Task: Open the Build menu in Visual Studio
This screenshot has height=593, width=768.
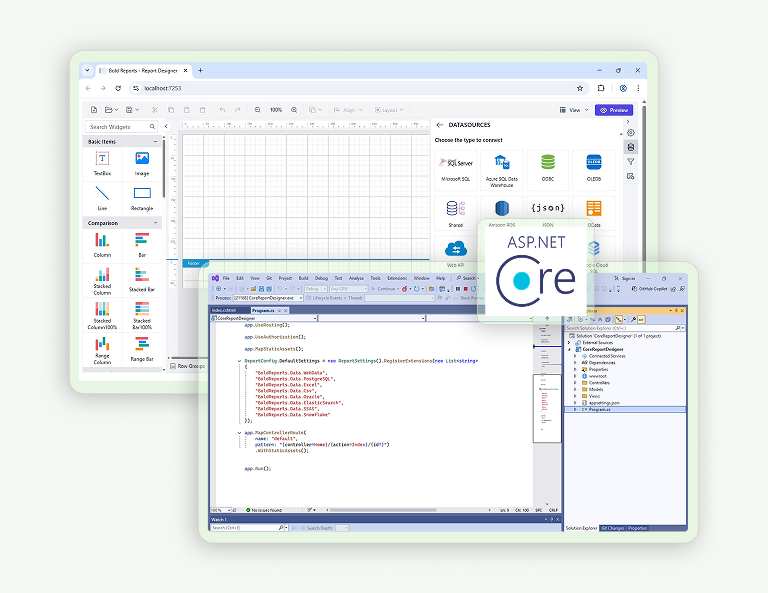Action: (304, 278)
